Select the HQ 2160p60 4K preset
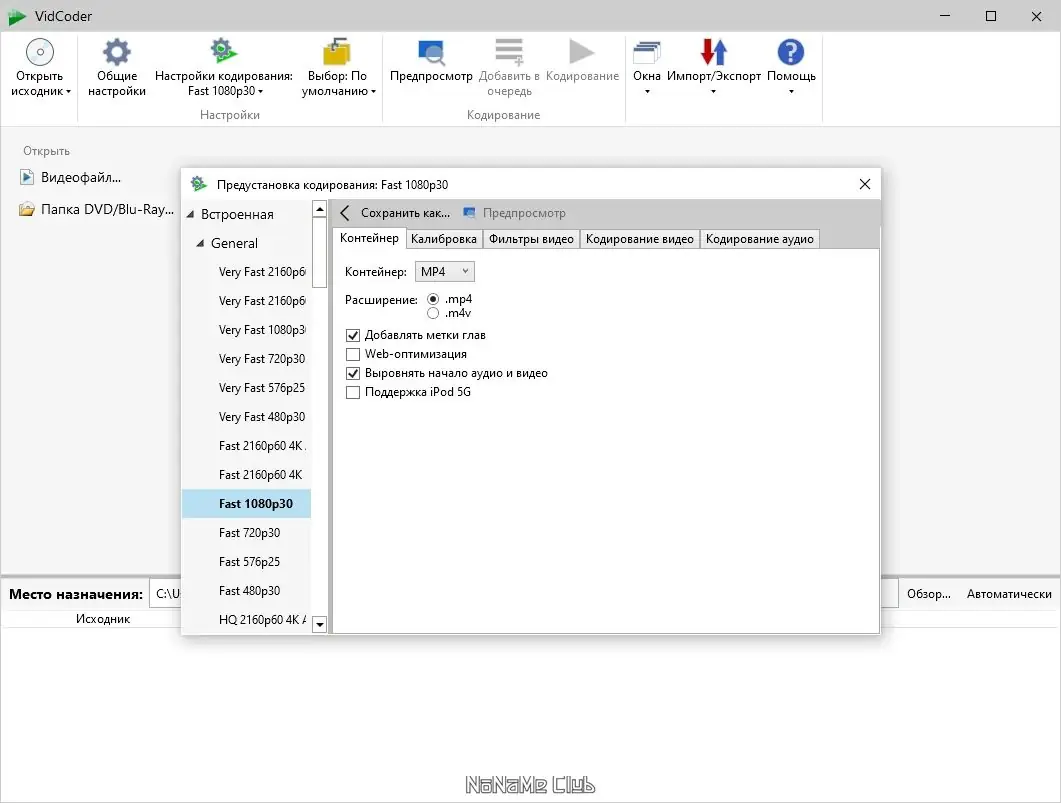The image size is (1061, 803). pyautogui.click(x=246, y=620)
